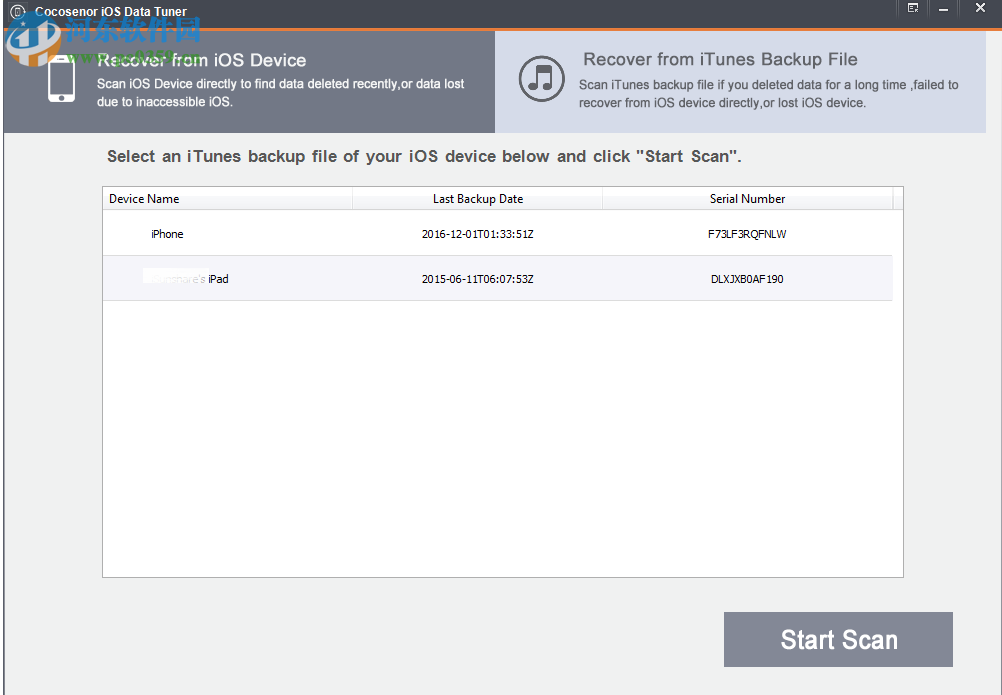Screen dimensions: 1002x695
Task: Click the backup date 2015-06-11T06:07:53Z
Action: coord(477,279)
